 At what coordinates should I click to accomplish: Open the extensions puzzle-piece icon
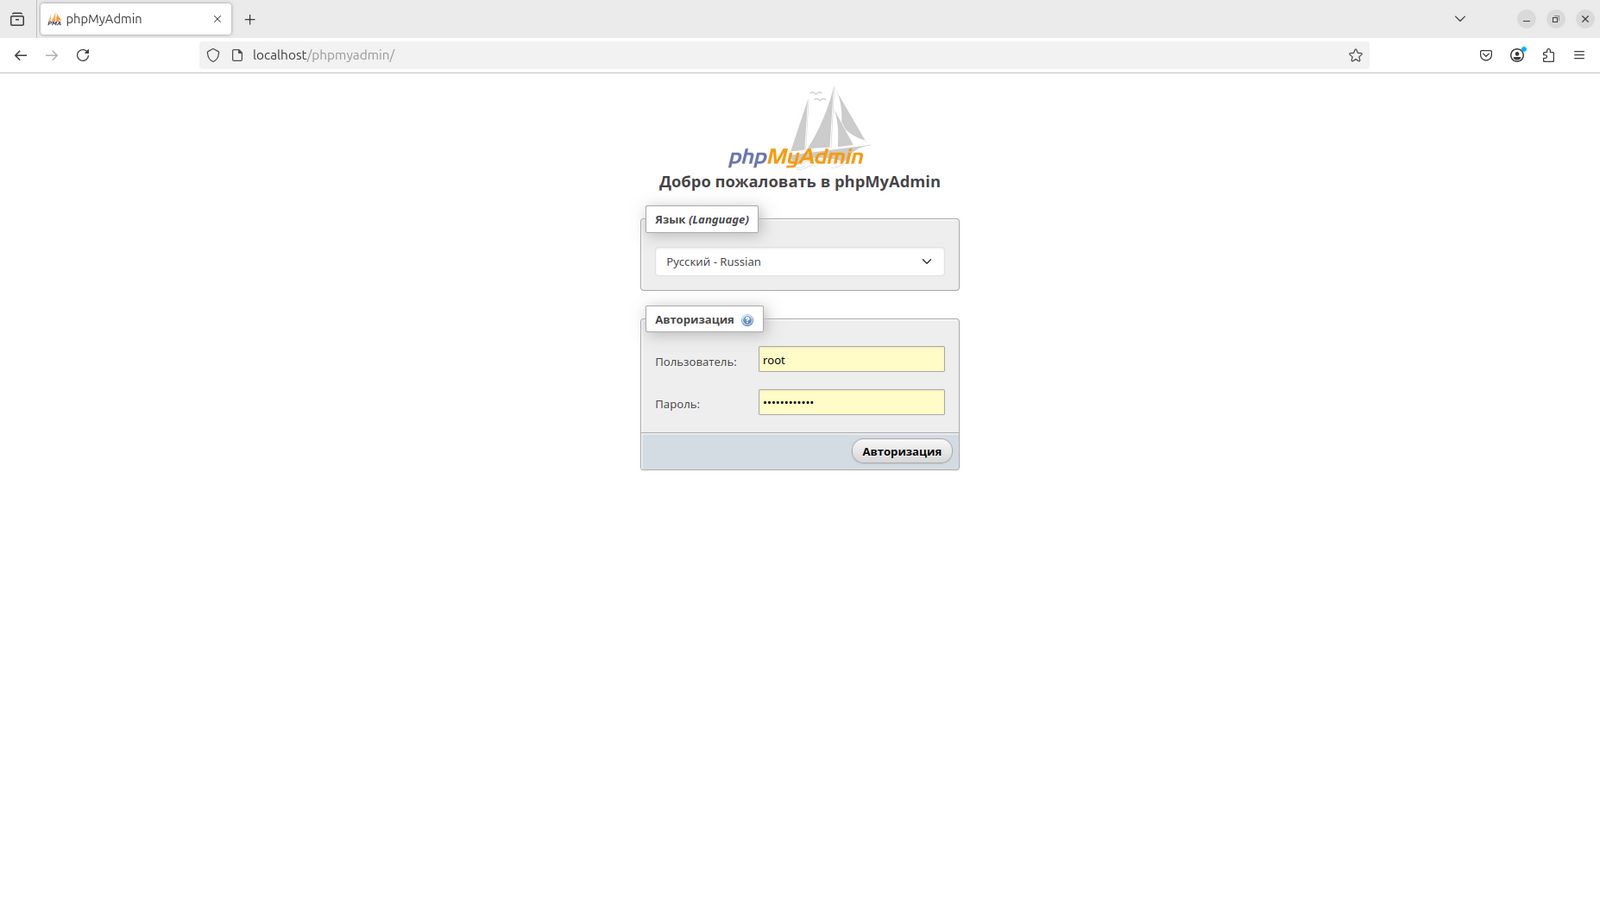[x=1548, y=55]
